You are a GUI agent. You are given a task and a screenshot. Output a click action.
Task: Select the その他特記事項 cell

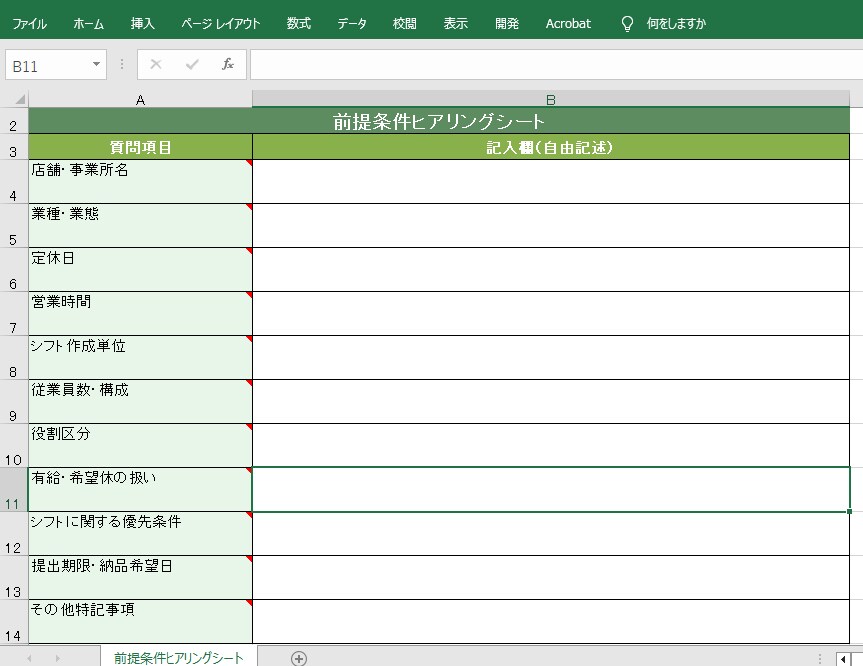(x=140, y=622)
